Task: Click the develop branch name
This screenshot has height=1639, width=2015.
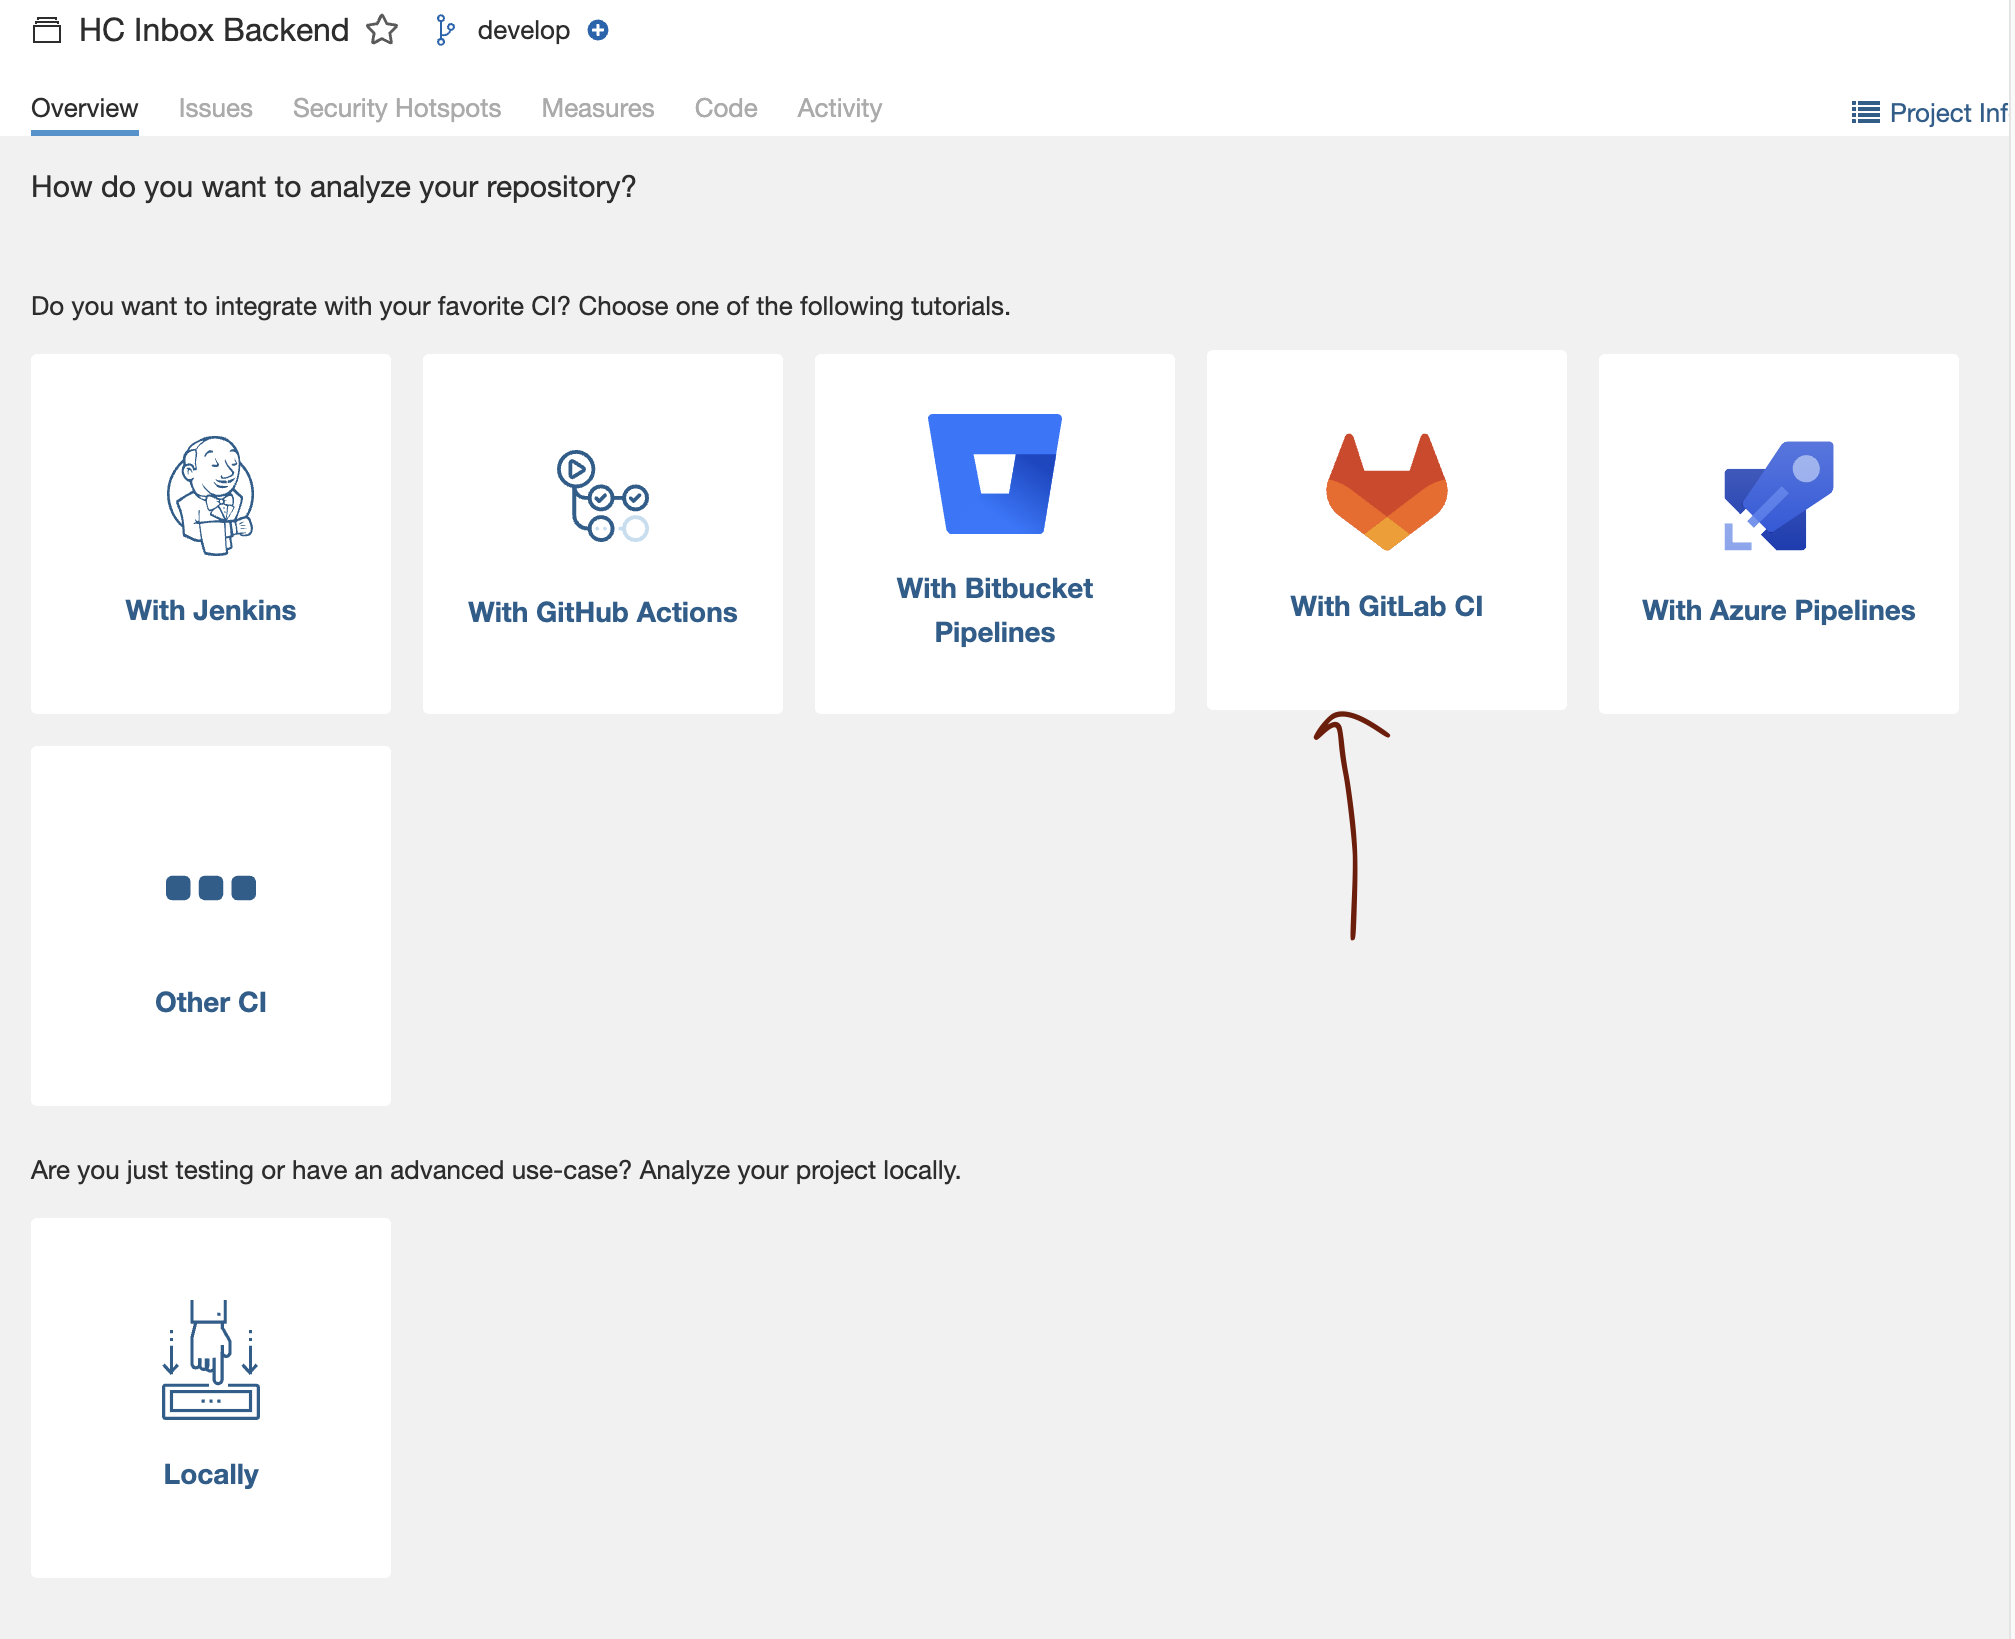Action: click(524, 30)
